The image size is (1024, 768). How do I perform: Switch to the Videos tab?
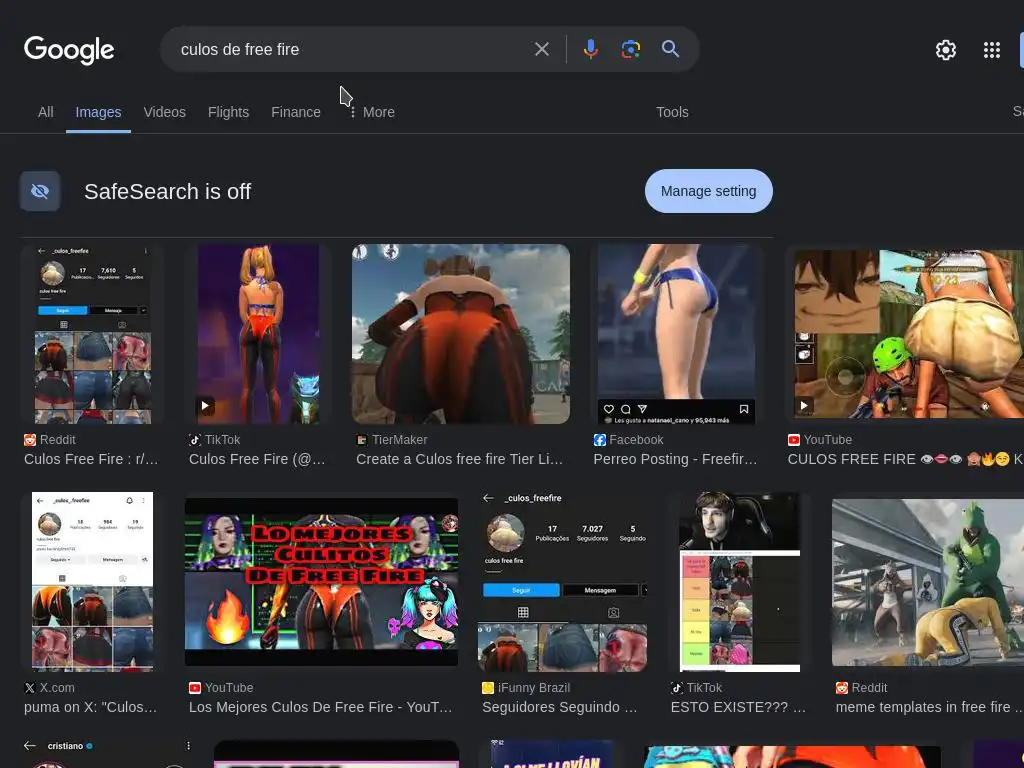click(x=165, y=112)
